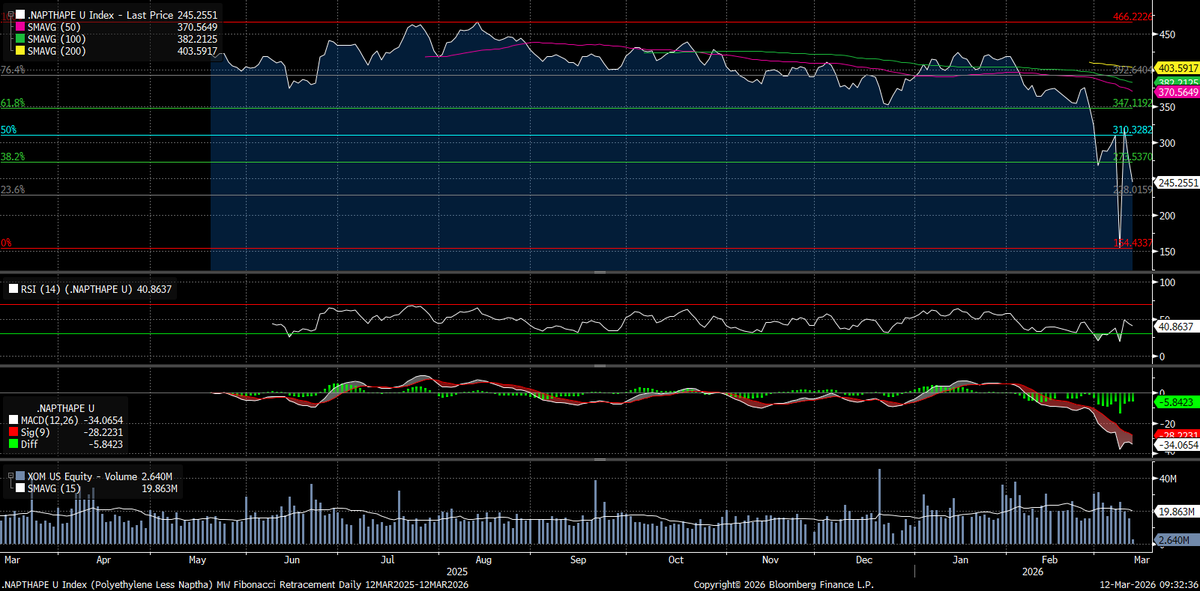Click the Aug label on the date axis
The image size is (1200, 591).
(483, 559)
